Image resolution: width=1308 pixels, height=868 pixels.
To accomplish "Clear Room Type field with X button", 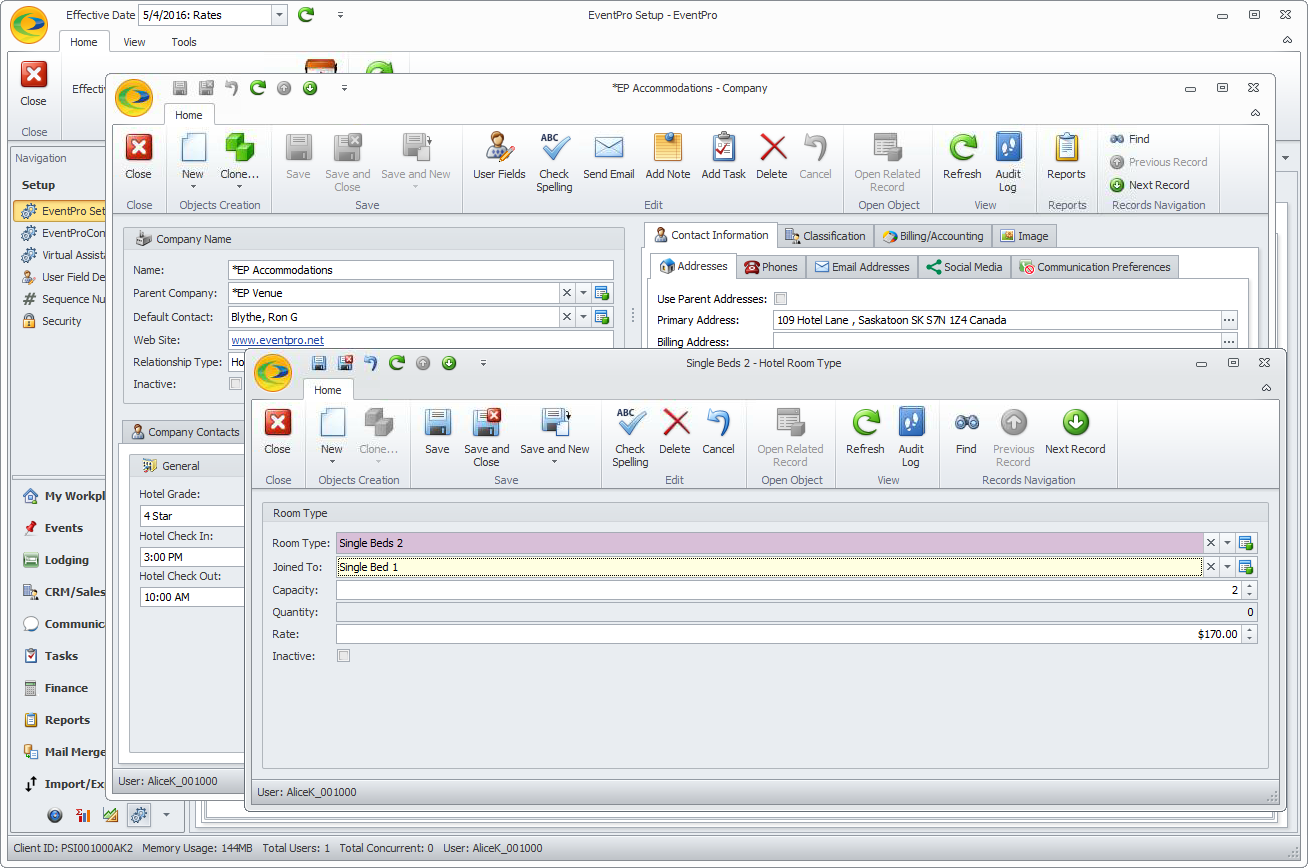I will (1210, 543).
